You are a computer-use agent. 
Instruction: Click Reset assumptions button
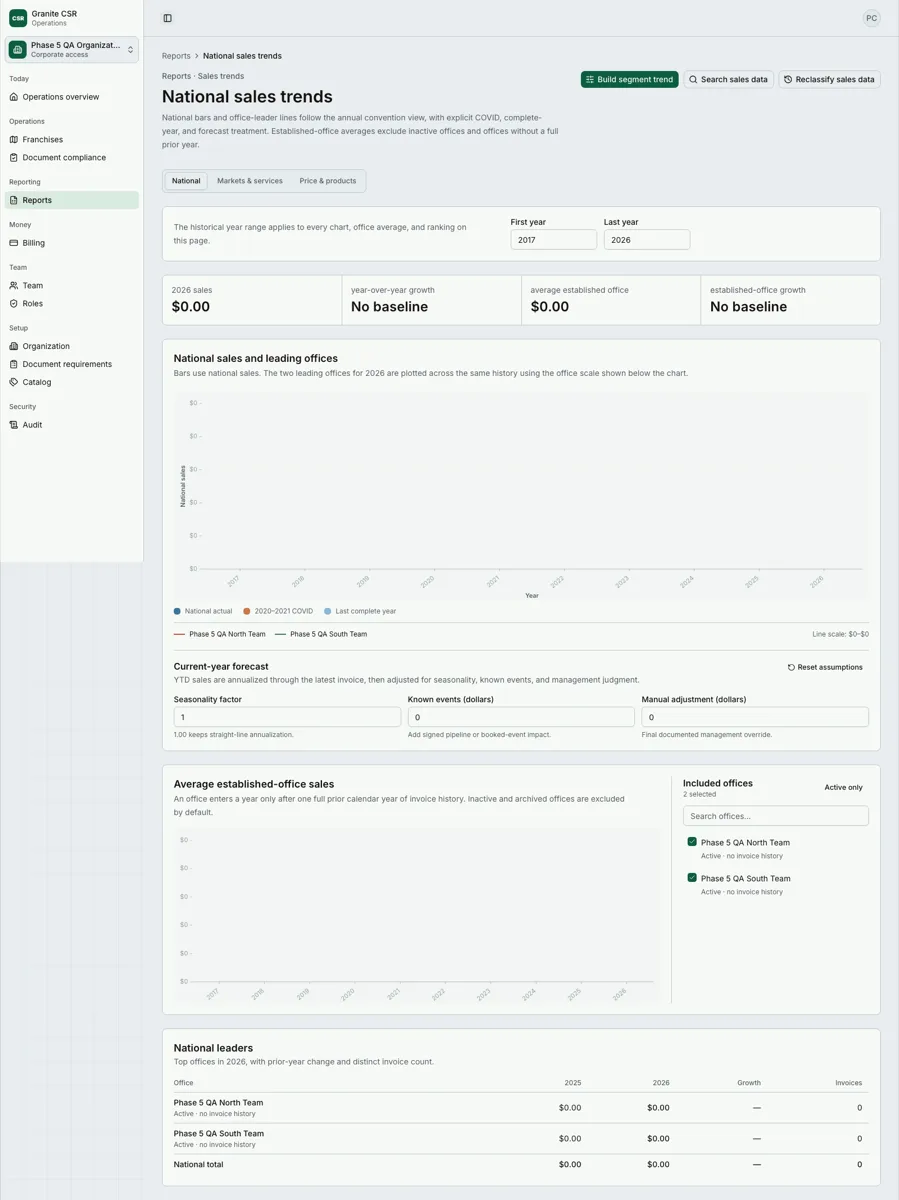pyautogui.click(x=825, y=667)
